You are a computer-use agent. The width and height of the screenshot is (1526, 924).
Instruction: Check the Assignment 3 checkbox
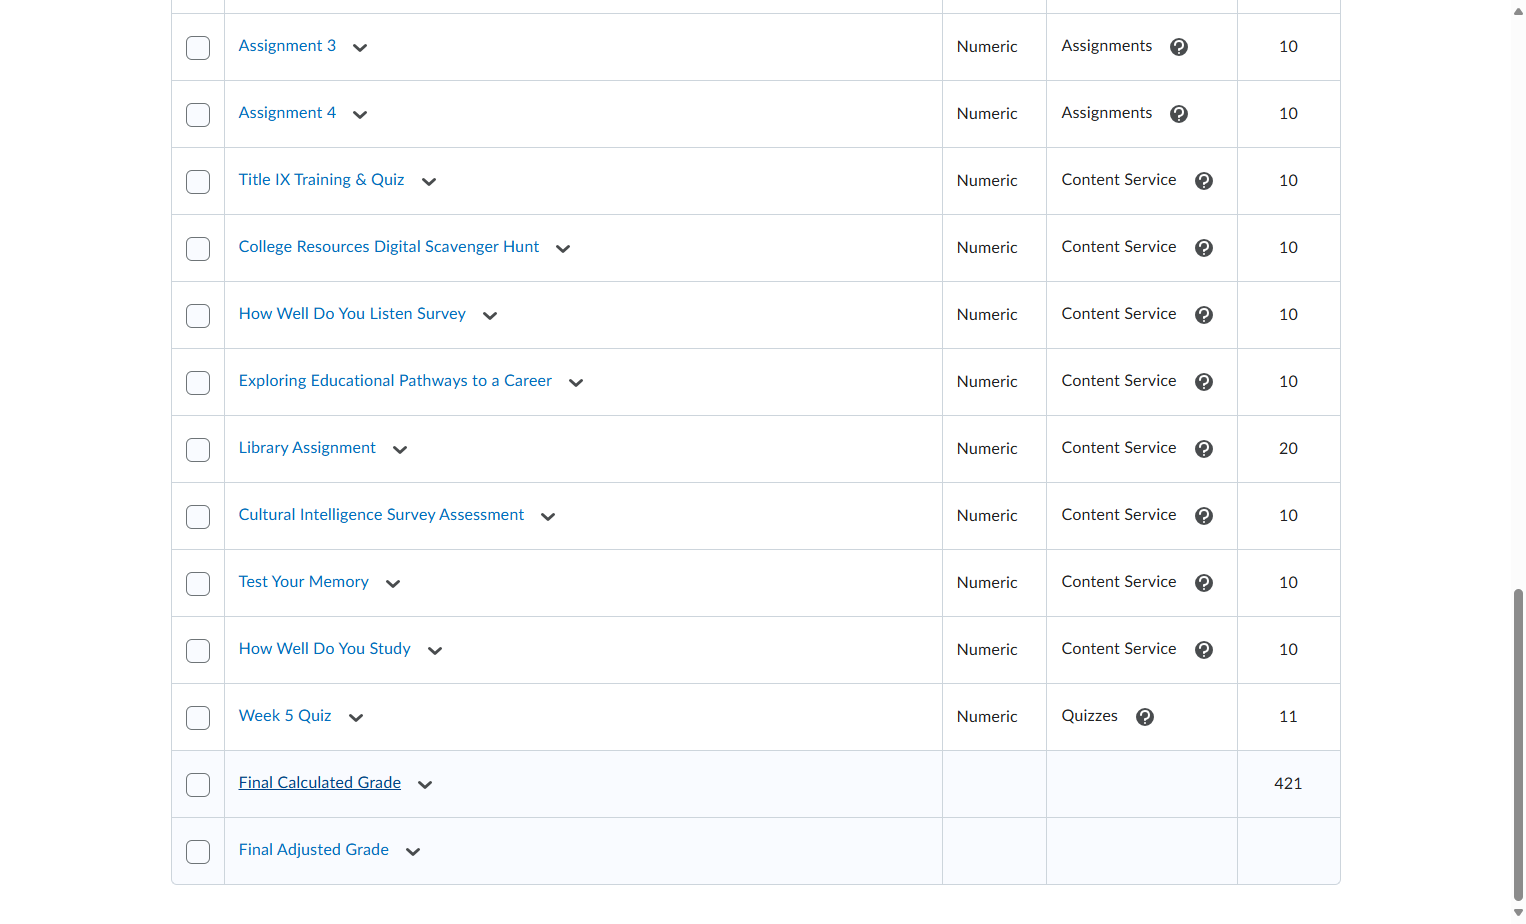click(198, 48)
